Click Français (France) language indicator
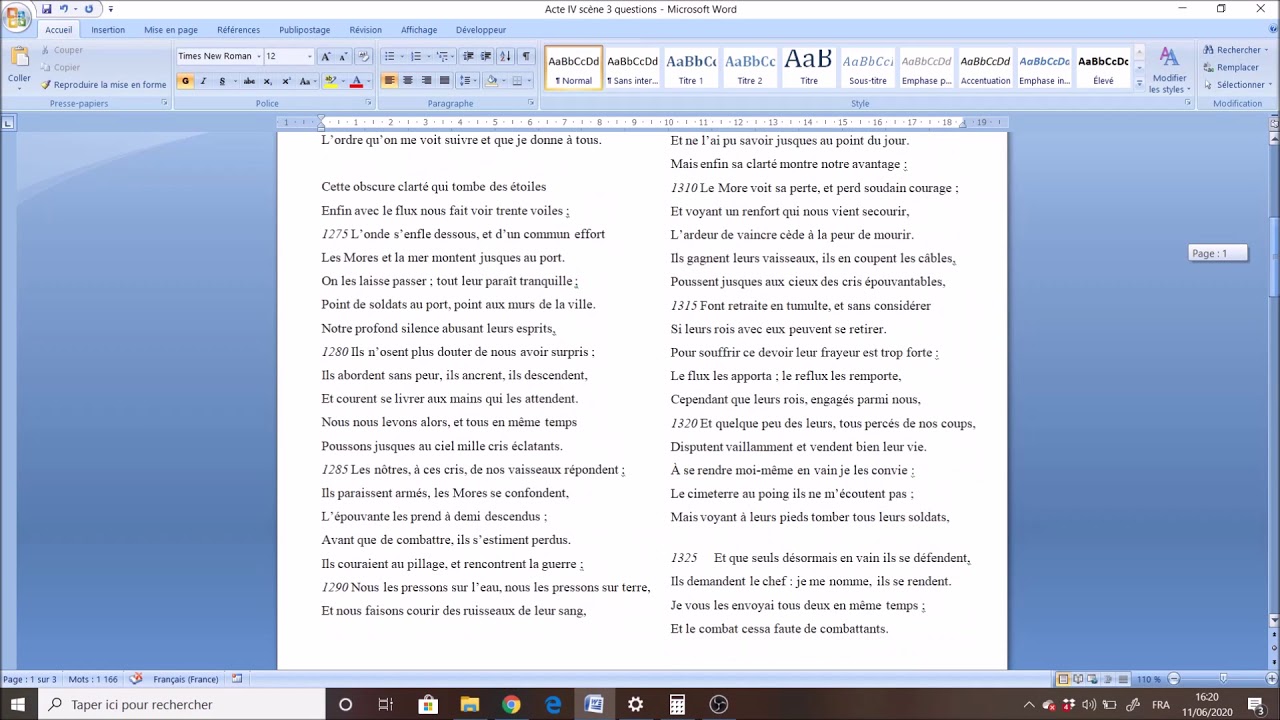This screenshot has height=720, width=1280. pyautogui.click(x=186, y=679)
